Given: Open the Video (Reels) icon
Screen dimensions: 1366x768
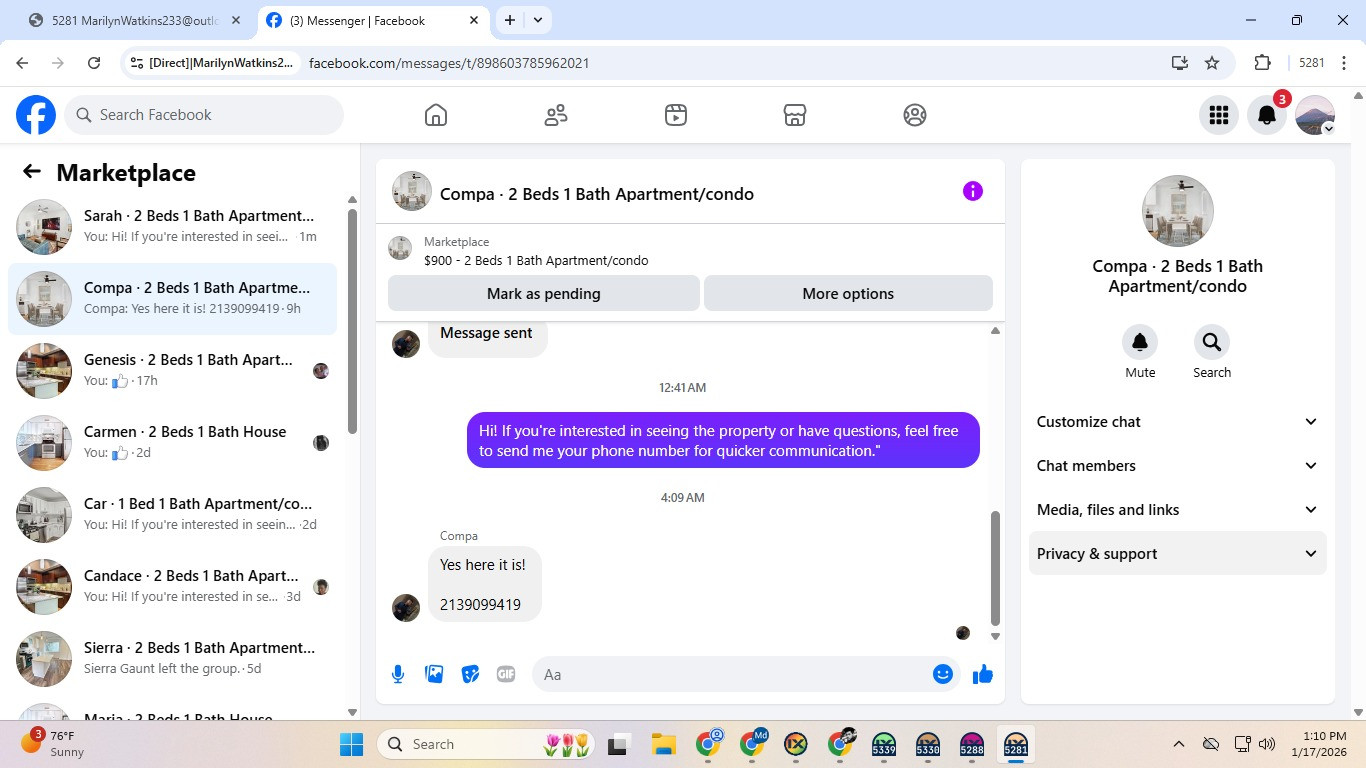Looking at the screenshot, I should [676, 115].
